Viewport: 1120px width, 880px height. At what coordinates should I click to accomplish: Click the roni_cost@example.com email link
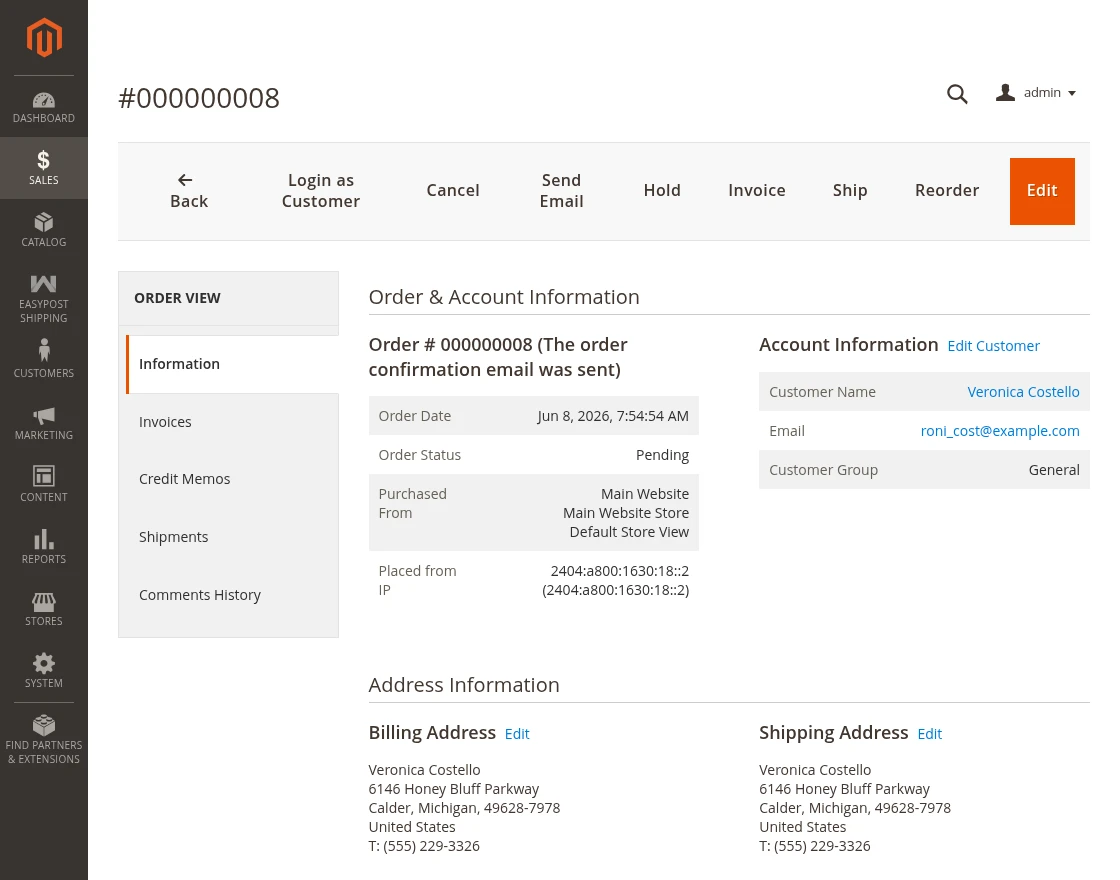click(1000, 431)
